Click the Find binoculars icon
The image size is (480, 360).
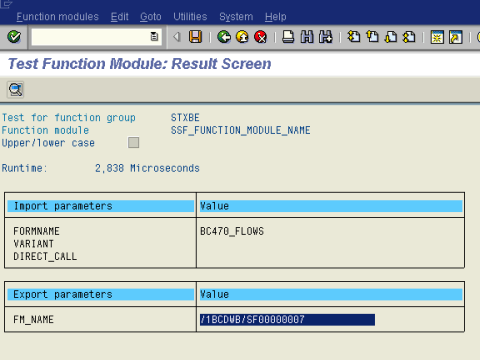307,37
